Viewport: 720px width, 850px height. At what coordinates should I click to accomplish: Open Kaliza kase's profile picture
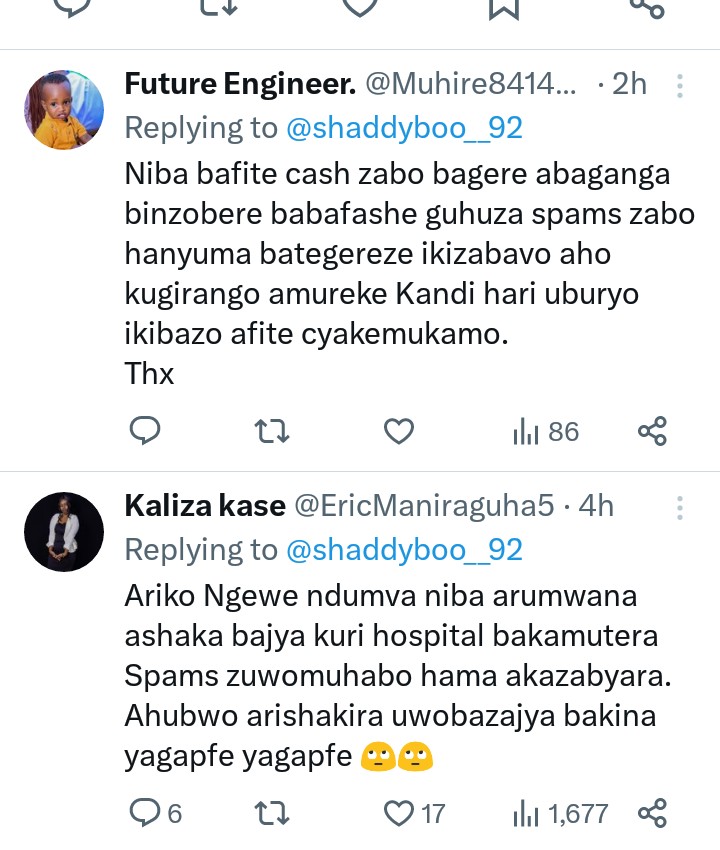pyautogui.click(x=63, y=531)
